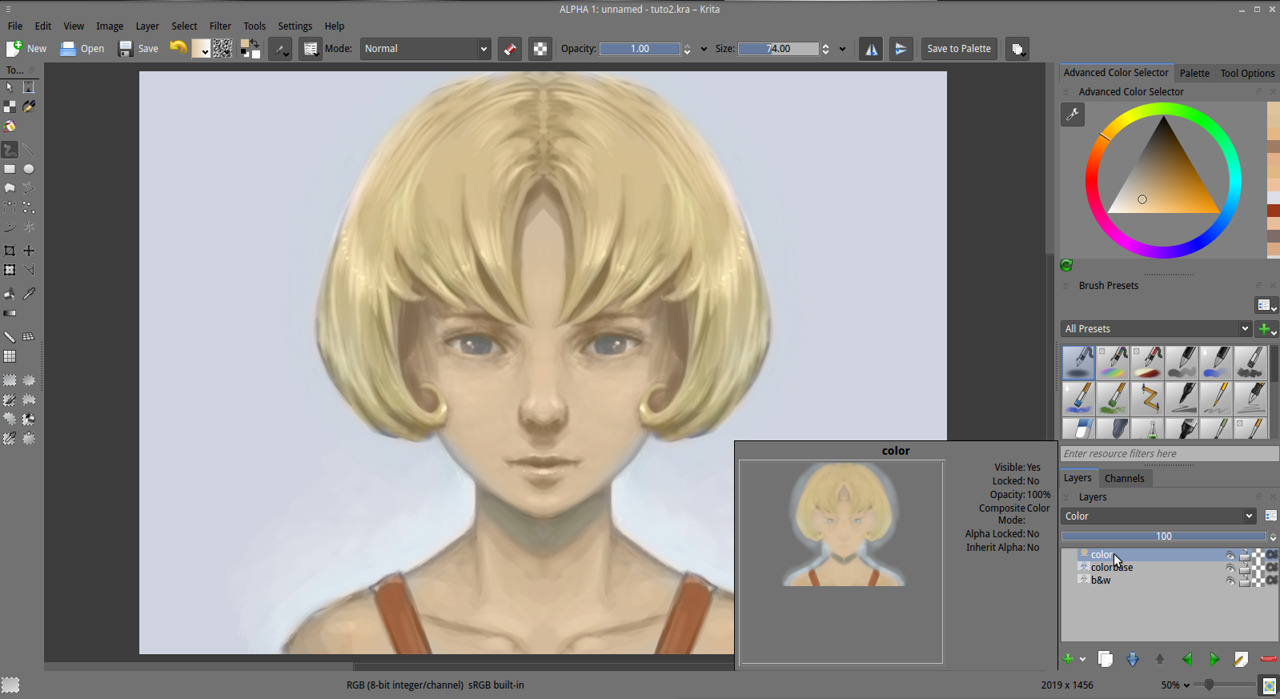
Task: Toggle visibility of the b&w layer
Action: point(1230,581)
